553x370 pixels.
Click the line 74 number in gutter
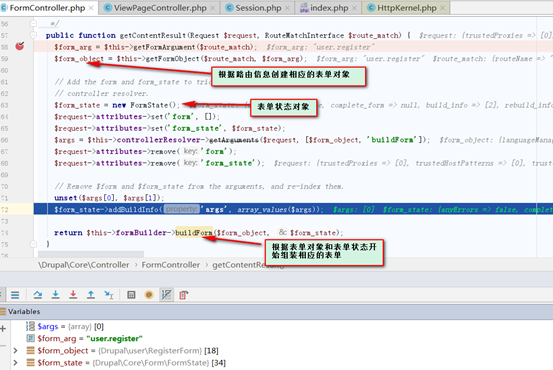pyautogui.click(x=5, y=232)
